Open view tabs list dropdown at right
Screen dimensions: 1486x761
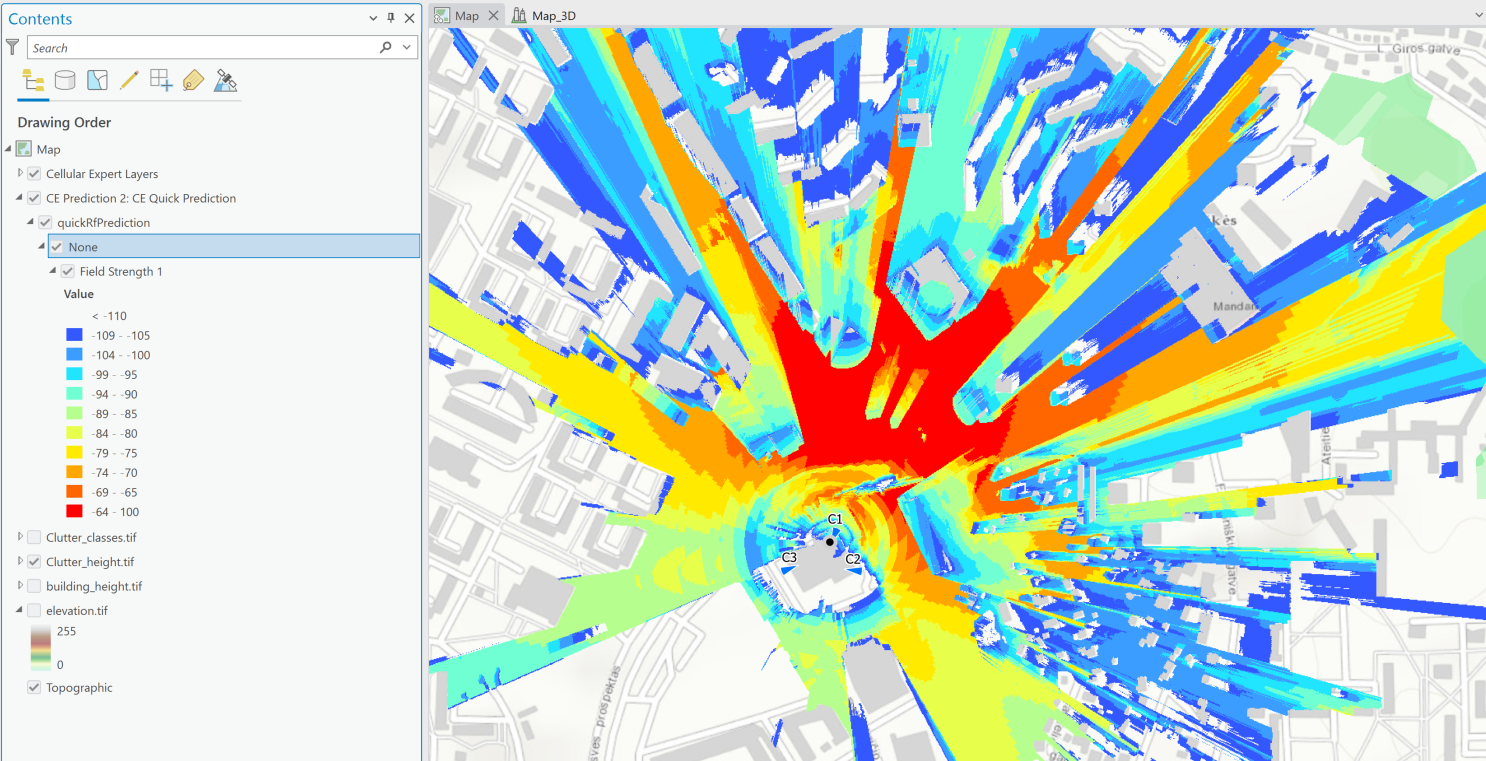[1479, 15]
